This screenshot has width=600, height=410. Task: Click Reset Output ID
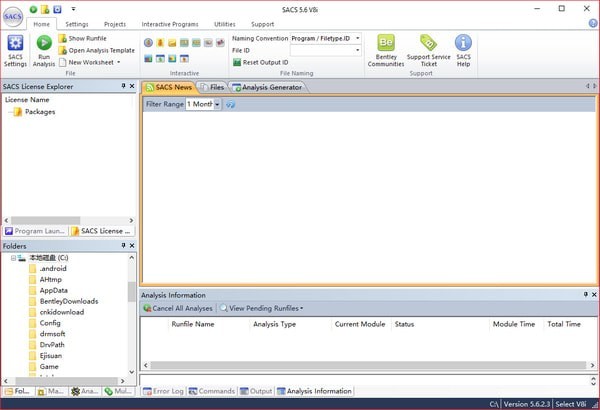pos(261,62)
